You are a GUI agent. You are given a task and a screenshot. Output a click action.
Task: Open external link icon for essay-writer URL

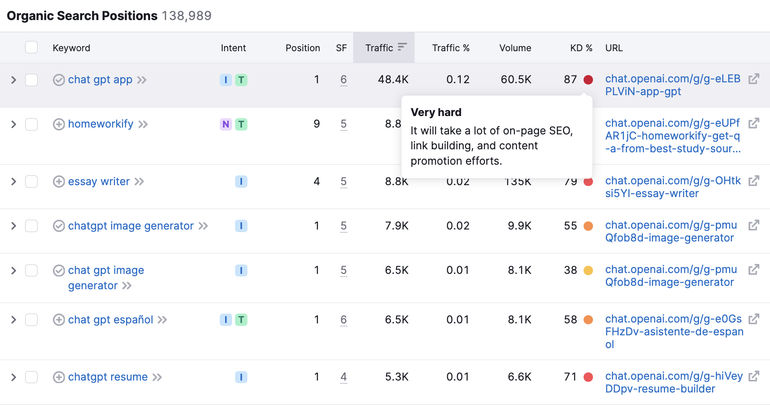point(753,181)
